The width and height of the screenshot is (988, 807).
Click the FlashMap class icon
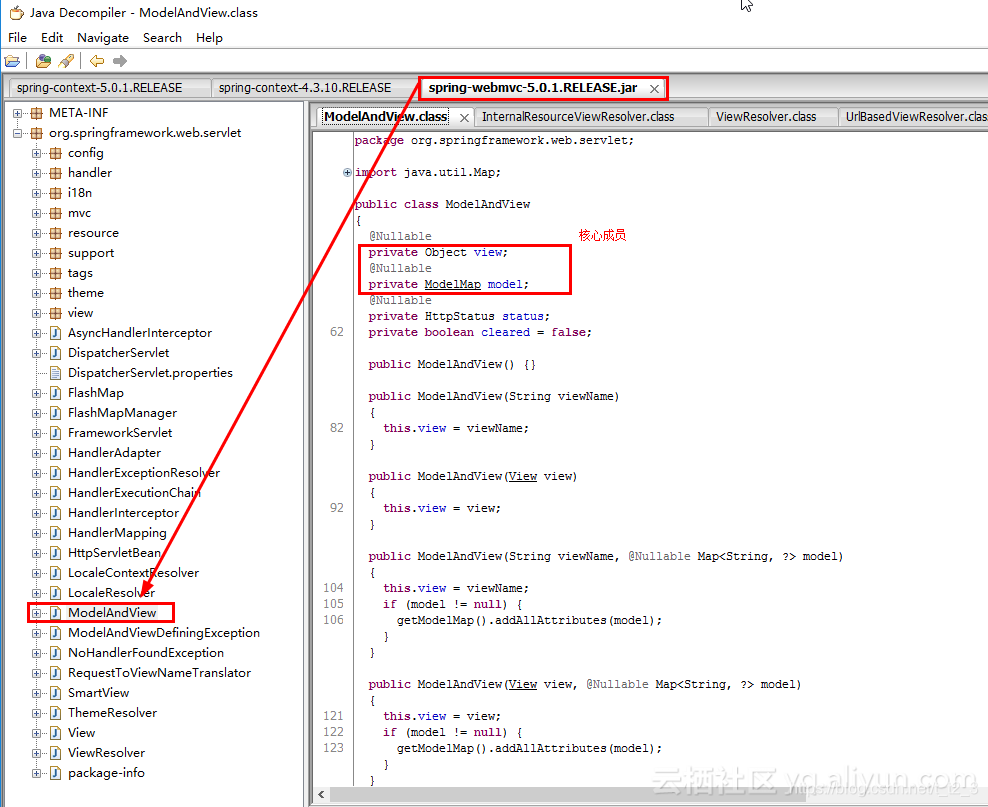[x=55, y=393]
